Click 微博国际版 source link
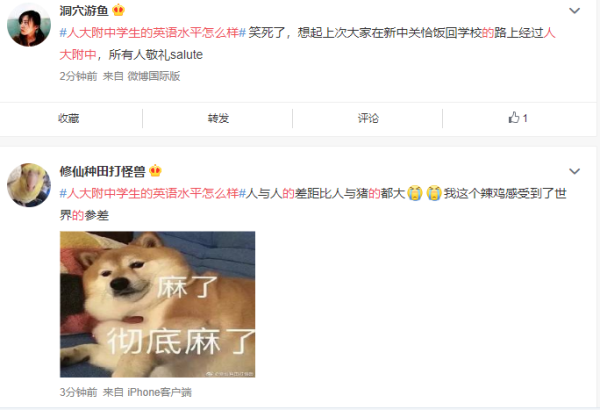This screenshot has height=410, width=600. [154, 76]
